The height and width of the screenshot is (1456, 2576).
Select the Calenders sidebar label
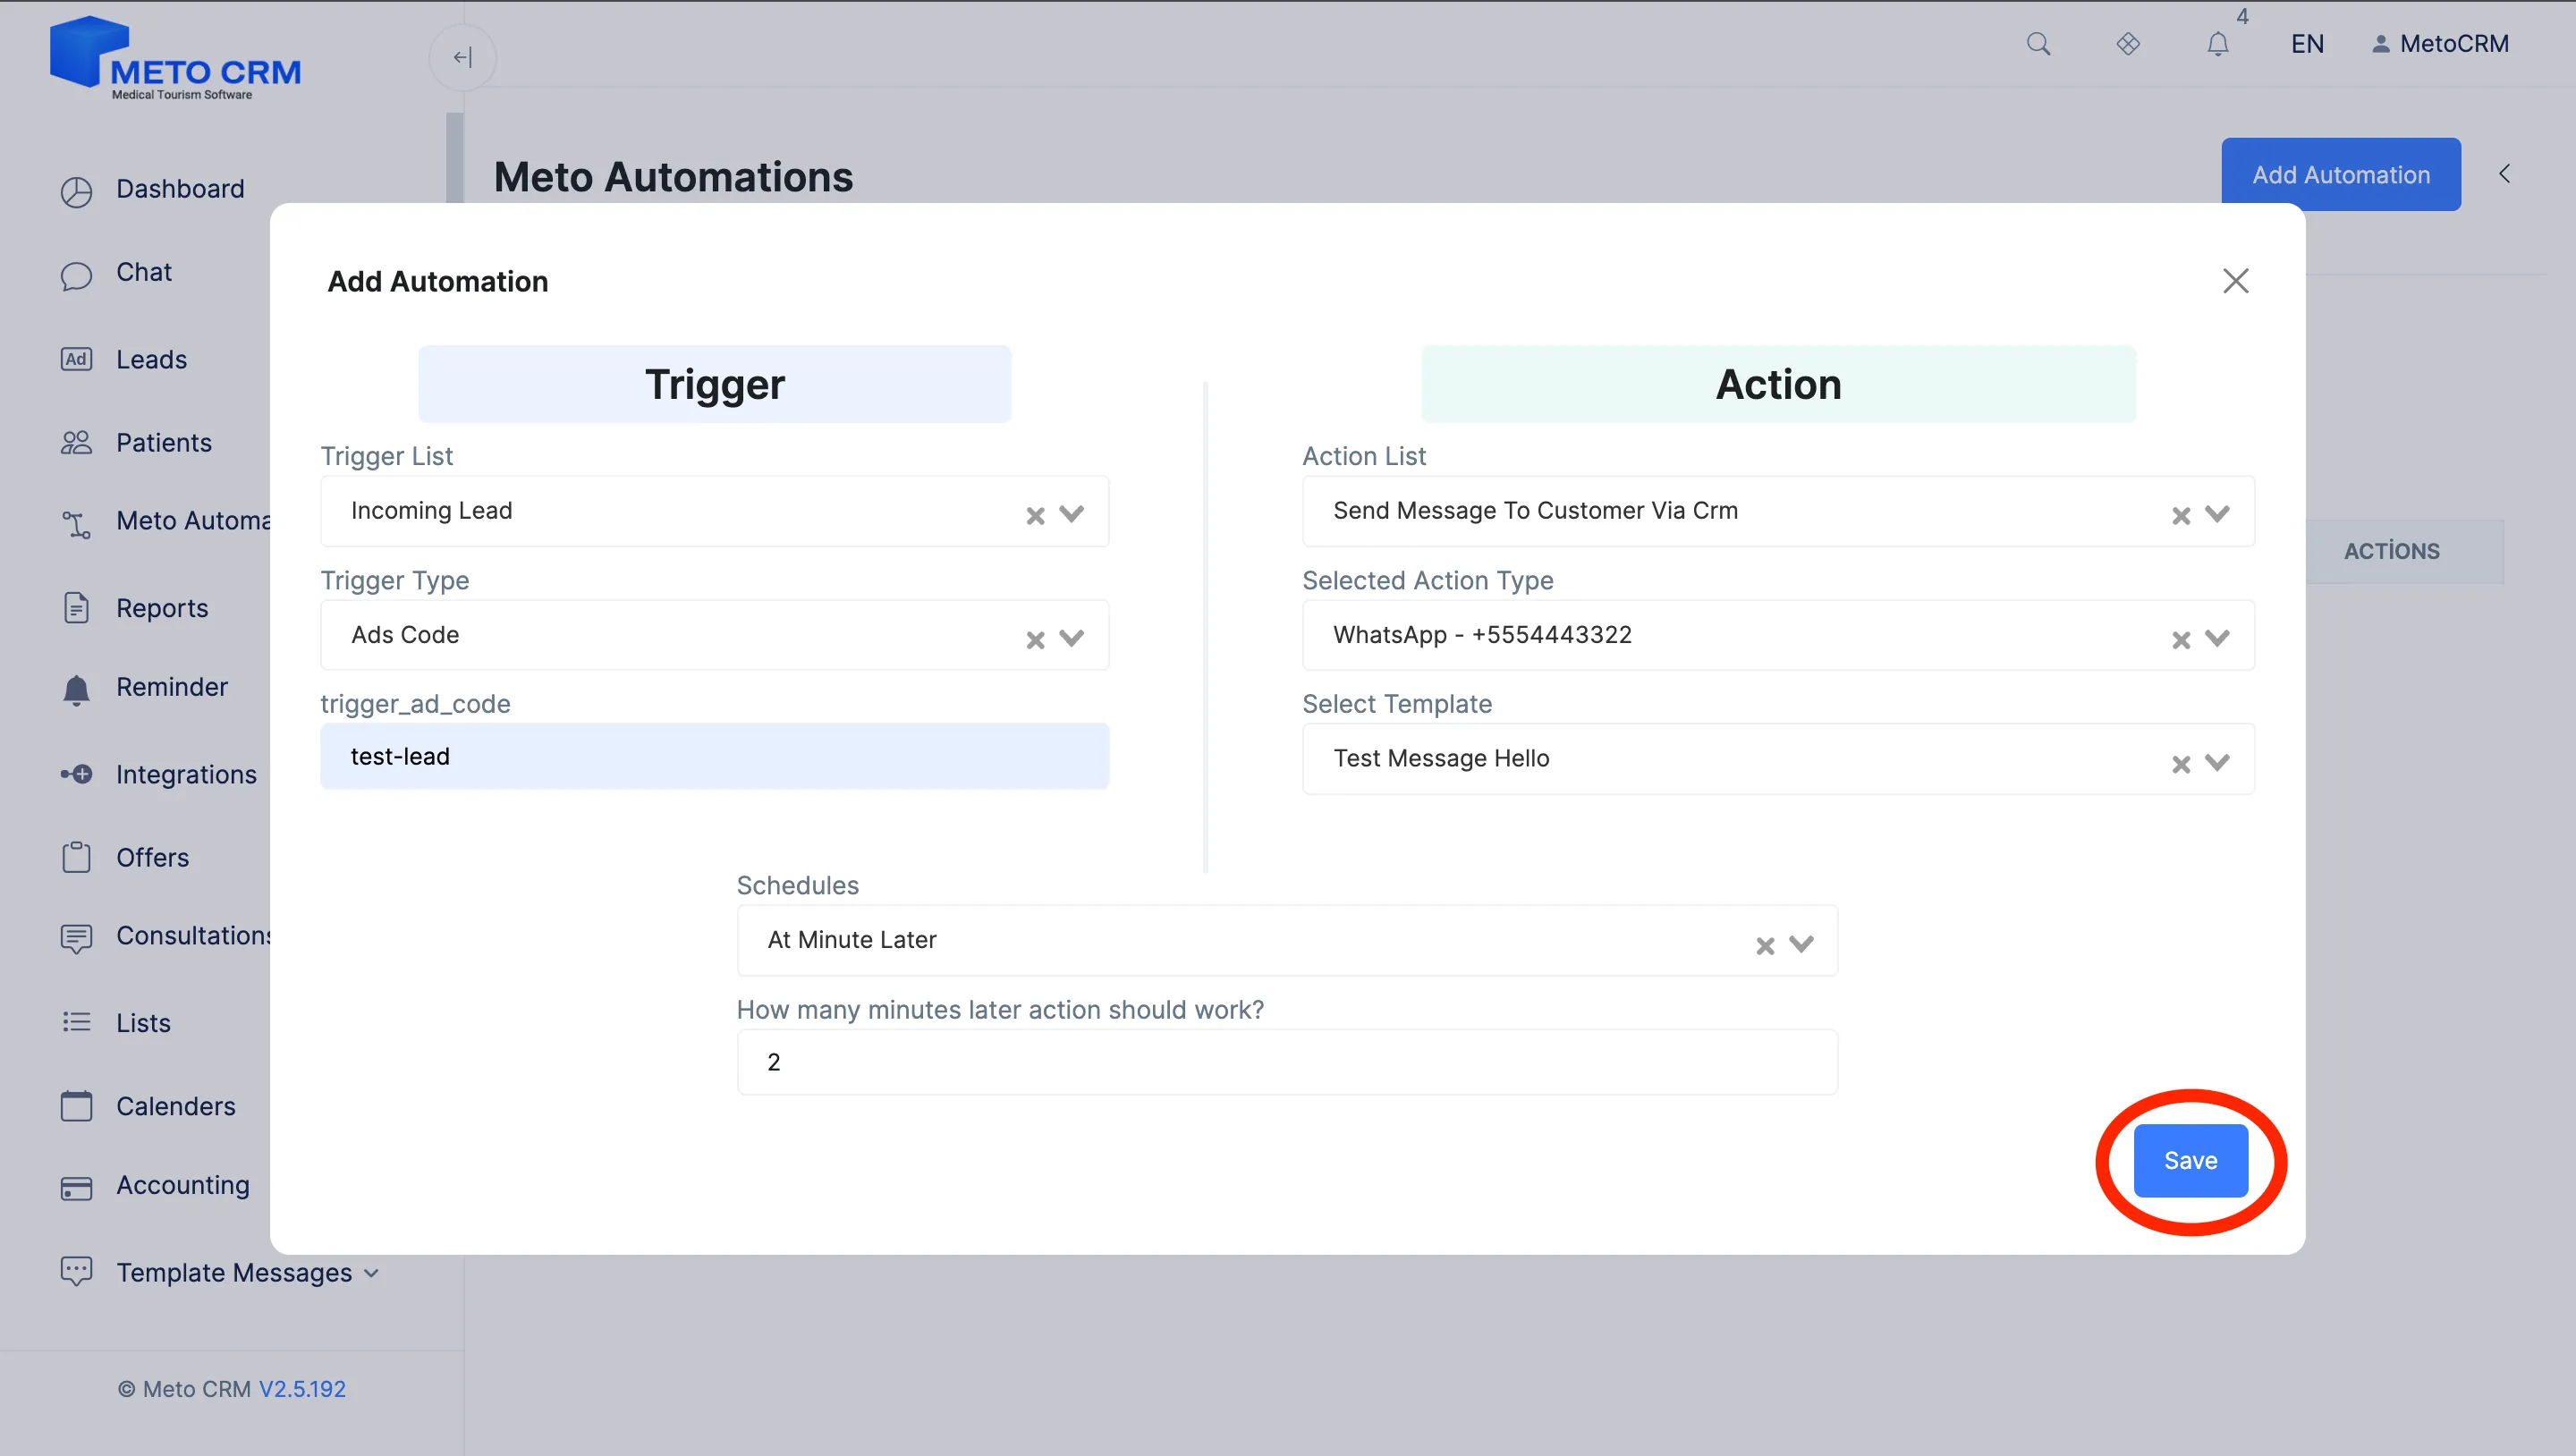(176, 1106)
